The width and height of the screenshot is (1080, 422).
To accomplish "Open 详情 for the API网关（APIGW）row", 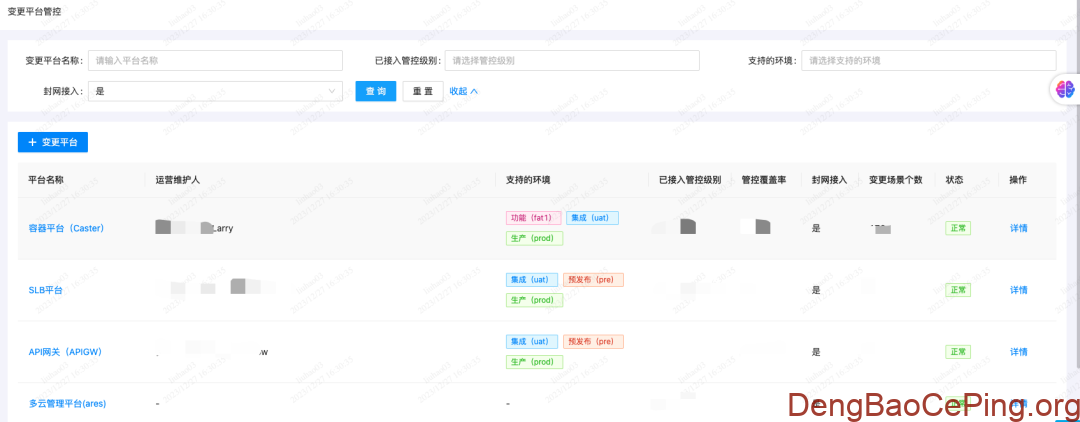I will 1019,352.
